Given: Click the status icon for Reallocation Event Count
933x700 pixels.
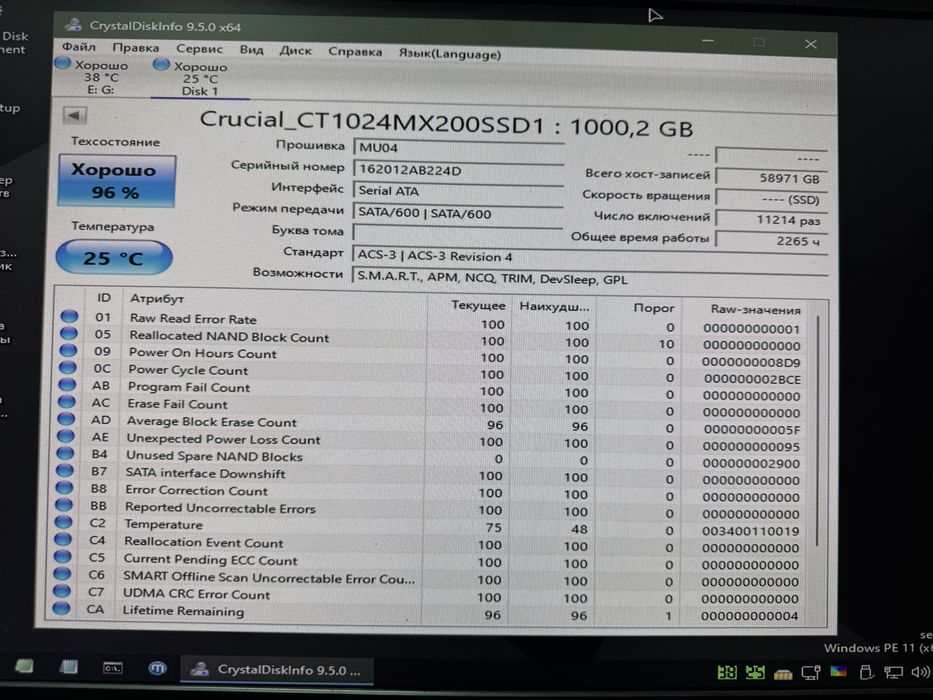Looking at the screenshot, I should point(62,539).
